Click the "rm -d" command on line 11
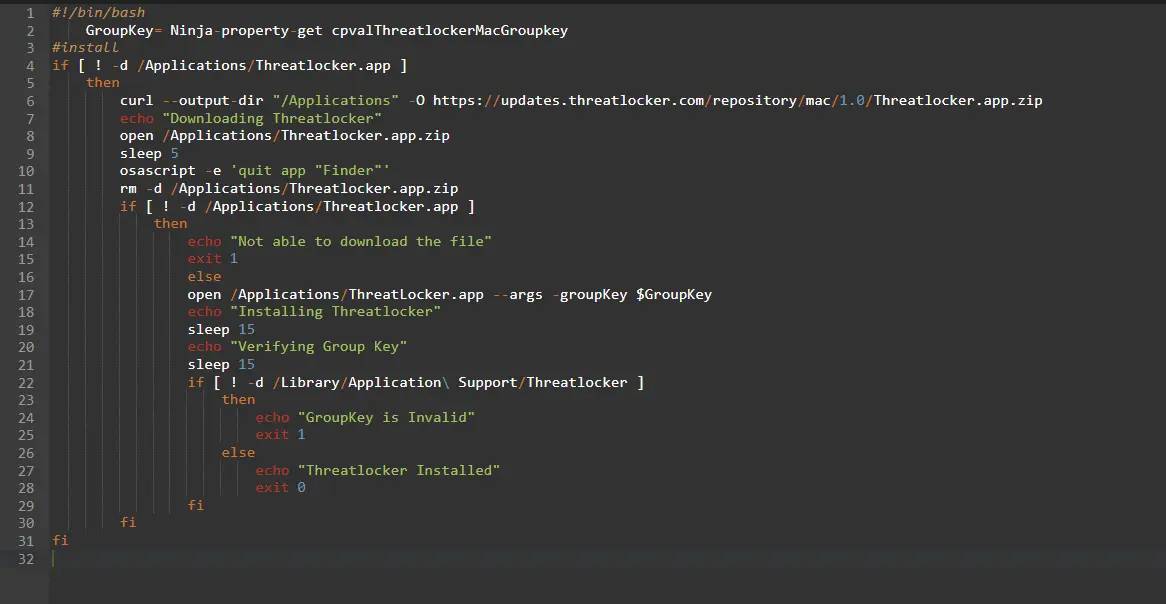 141,189
